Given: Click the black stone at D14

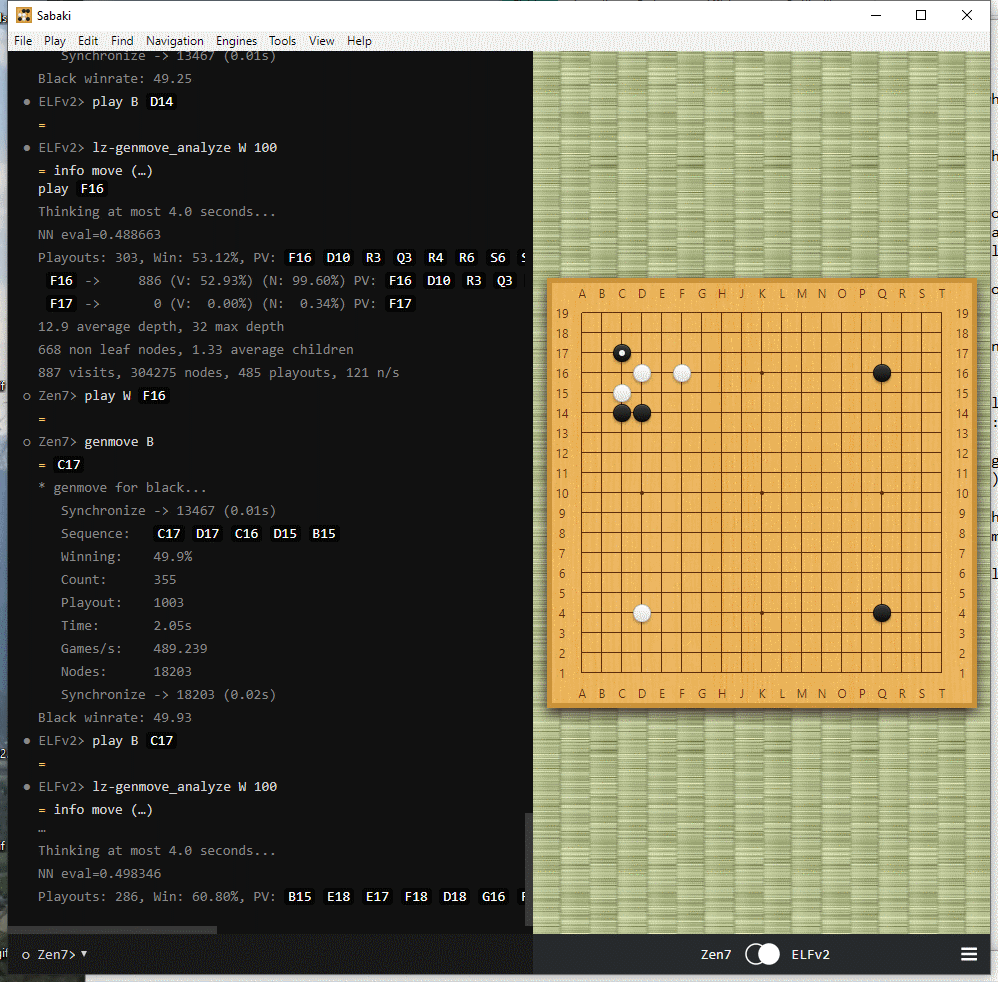Looking at the screenshot, I should (642, 413).
